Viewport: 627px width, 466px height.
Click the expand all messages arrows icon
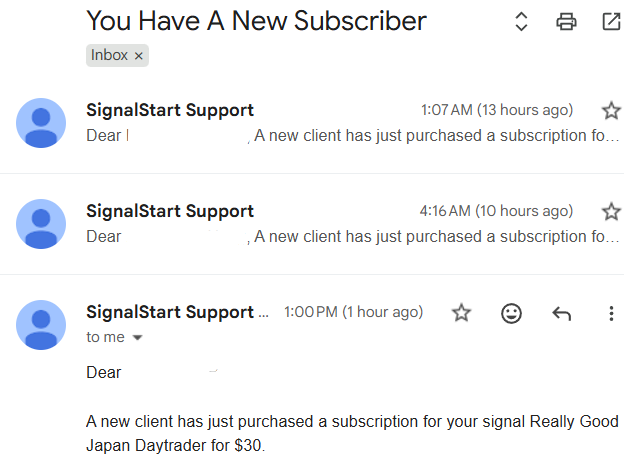coord(521,21)
